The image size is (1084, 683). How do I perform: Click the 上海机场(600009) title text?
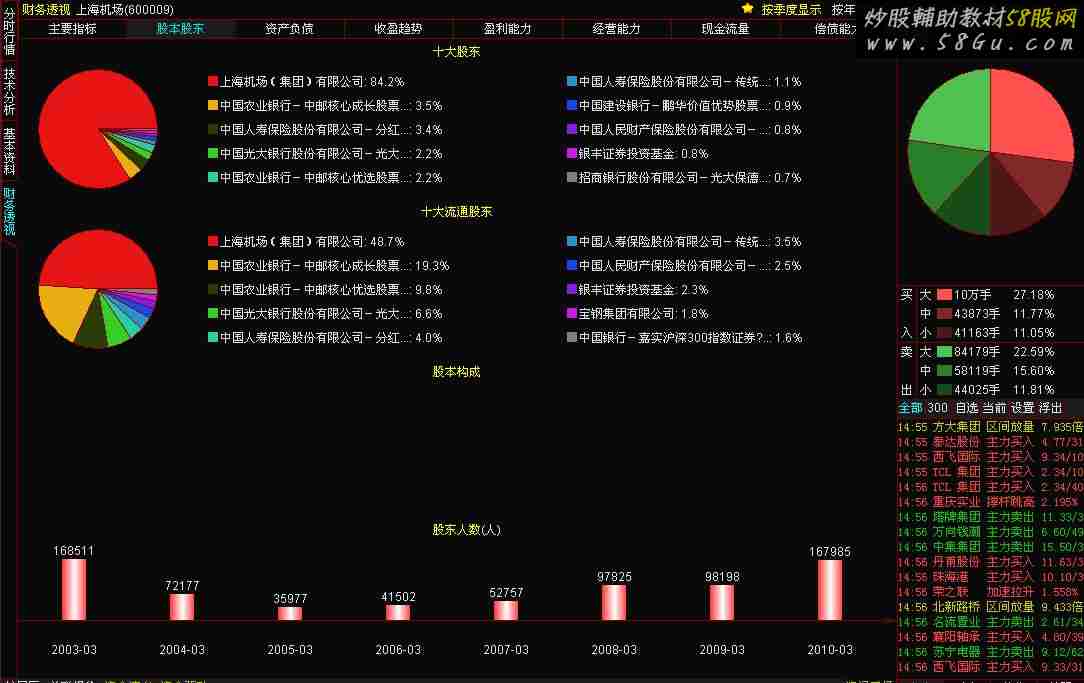tap(124, 10)
